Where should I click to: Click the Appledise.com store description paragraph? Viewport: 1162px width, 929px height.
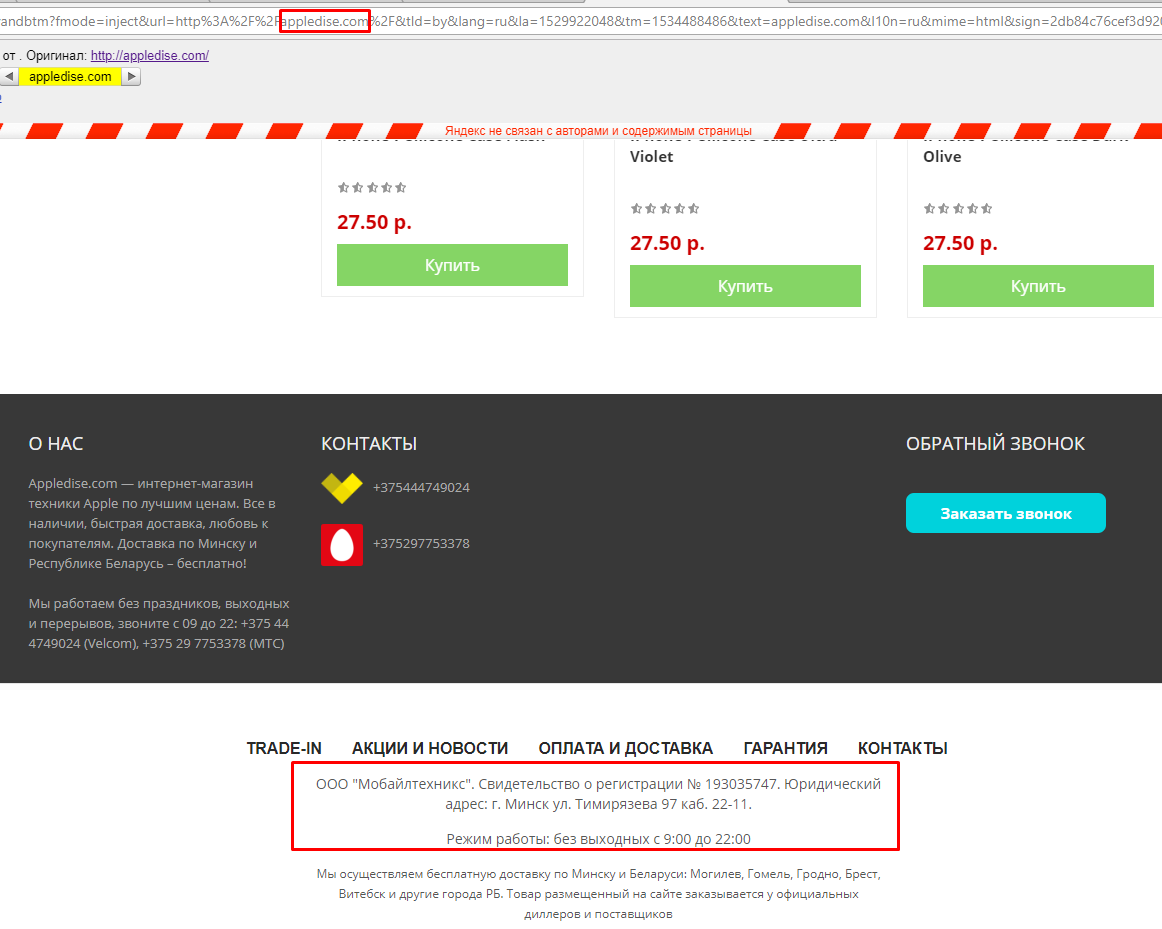coord(153,523)
